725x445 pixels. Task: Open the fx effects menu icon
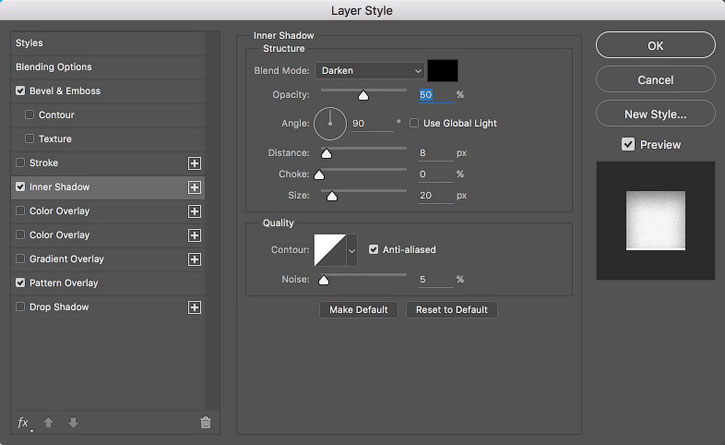[24, 423]
